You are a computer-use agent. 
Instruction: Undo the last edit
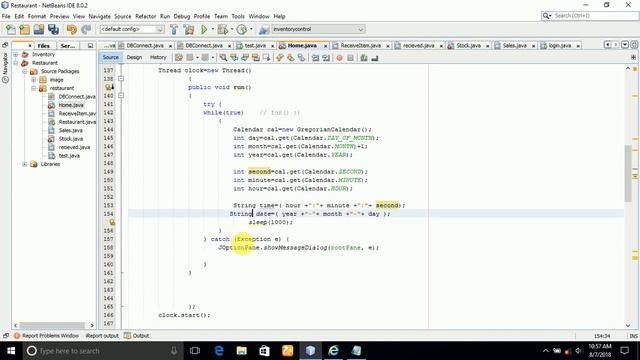coord(72,29)
